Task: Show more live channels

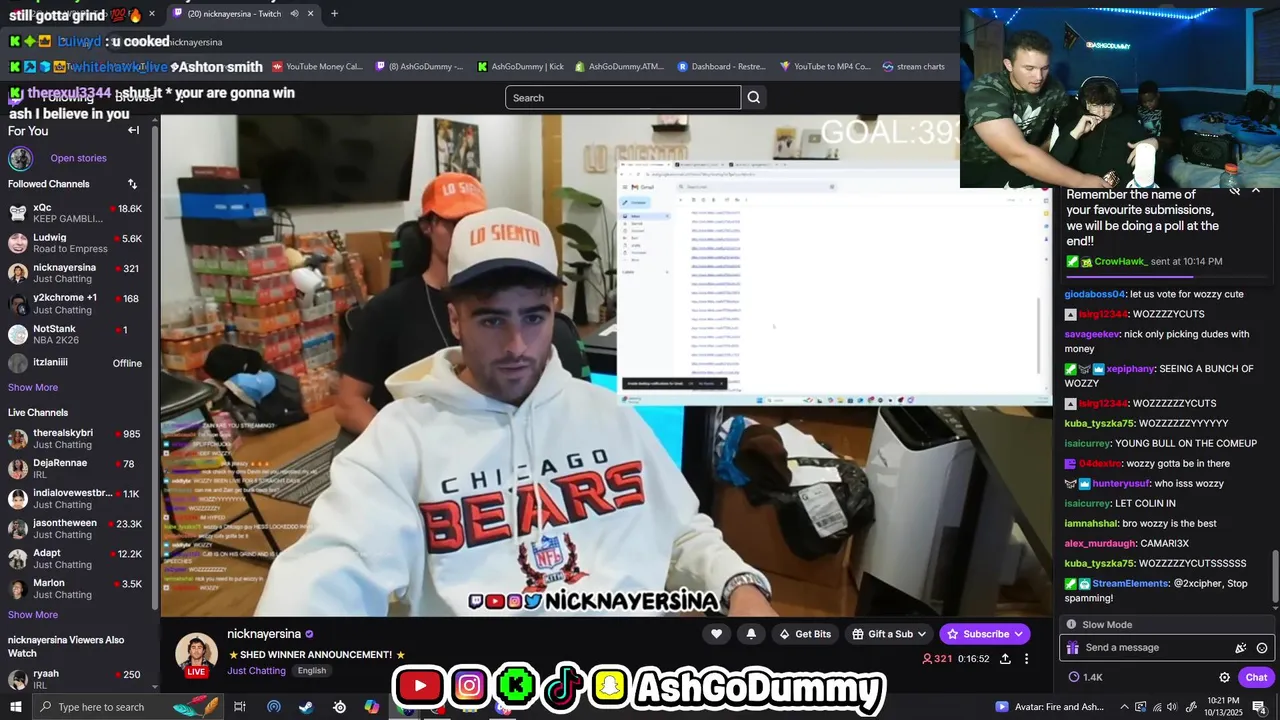Action: tap(33, 615)
